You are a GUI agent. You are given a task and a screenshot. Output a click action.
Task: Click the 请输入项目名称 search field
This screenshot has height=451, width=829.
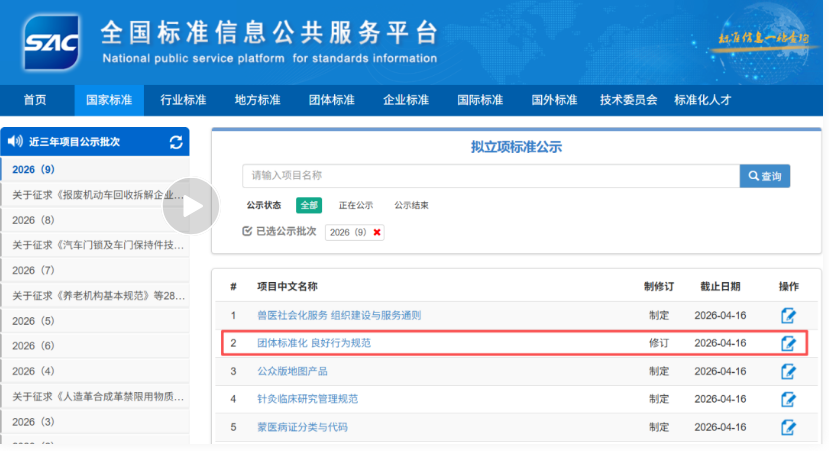(490, 176)
